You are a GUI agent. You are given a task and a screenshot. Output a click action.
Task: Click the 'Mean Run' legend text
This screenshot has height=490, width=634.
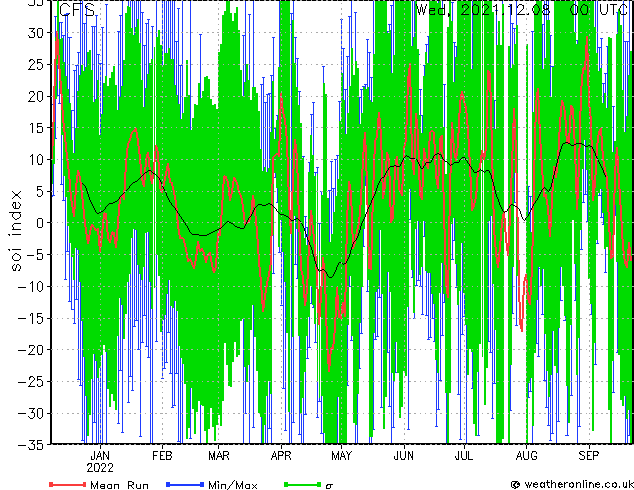coord(120,485)
